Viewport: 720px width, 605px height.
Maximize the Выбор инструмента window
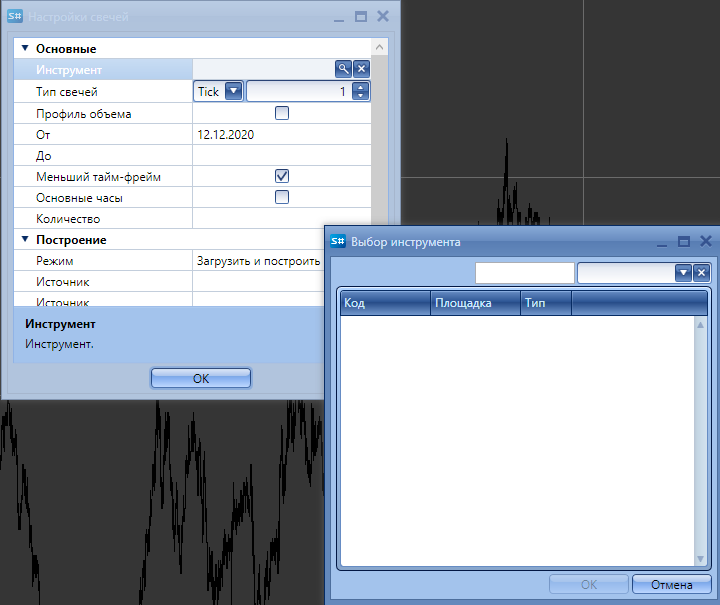tap(684, 241)
